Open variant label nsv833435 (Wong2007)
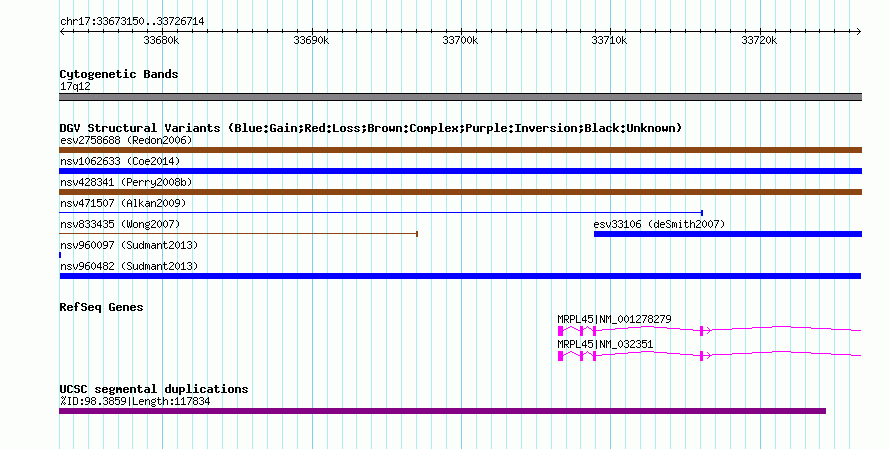 click(120, 224)
